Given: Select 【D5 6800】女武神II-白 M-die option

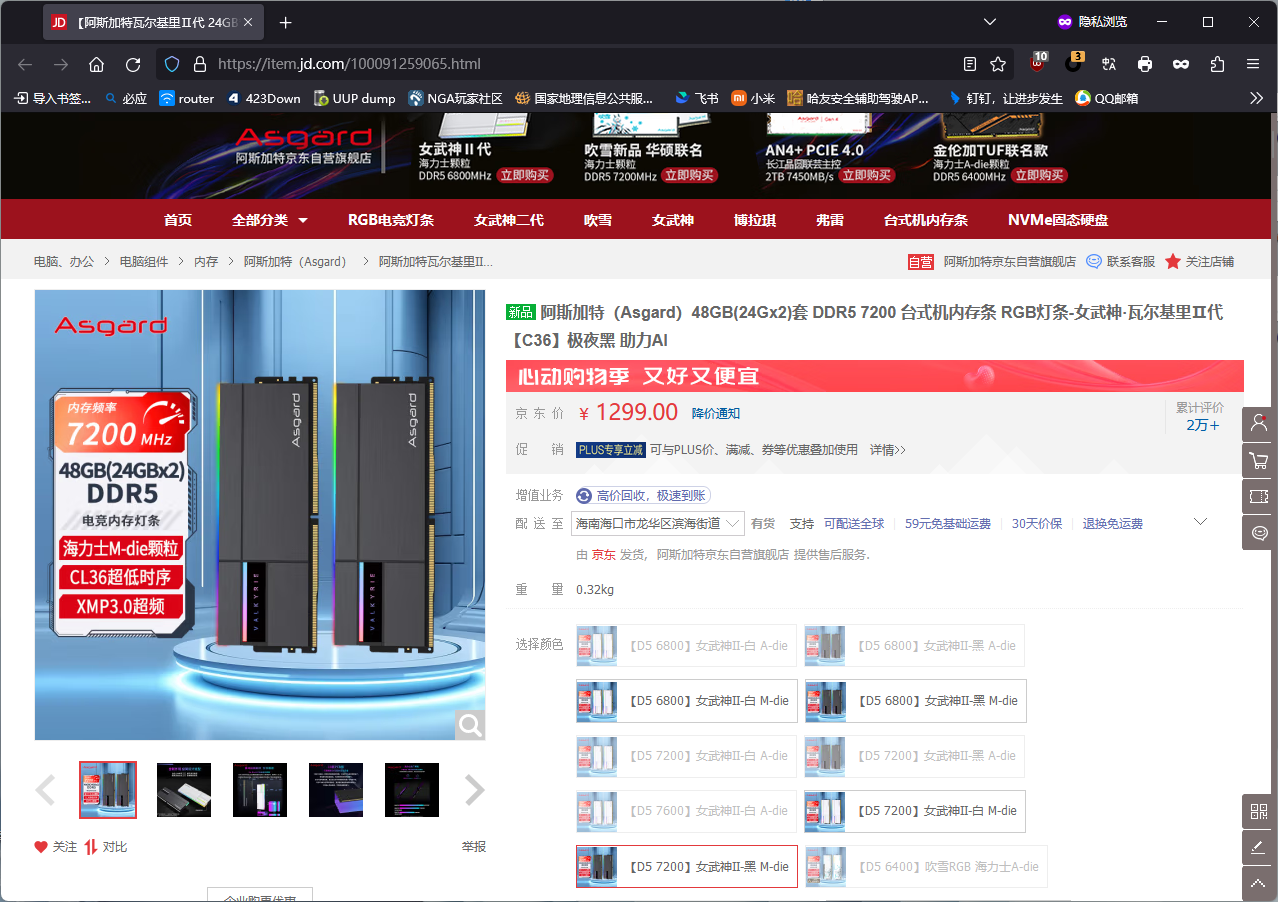Looking at the screenshot, I should pos(687,701).
